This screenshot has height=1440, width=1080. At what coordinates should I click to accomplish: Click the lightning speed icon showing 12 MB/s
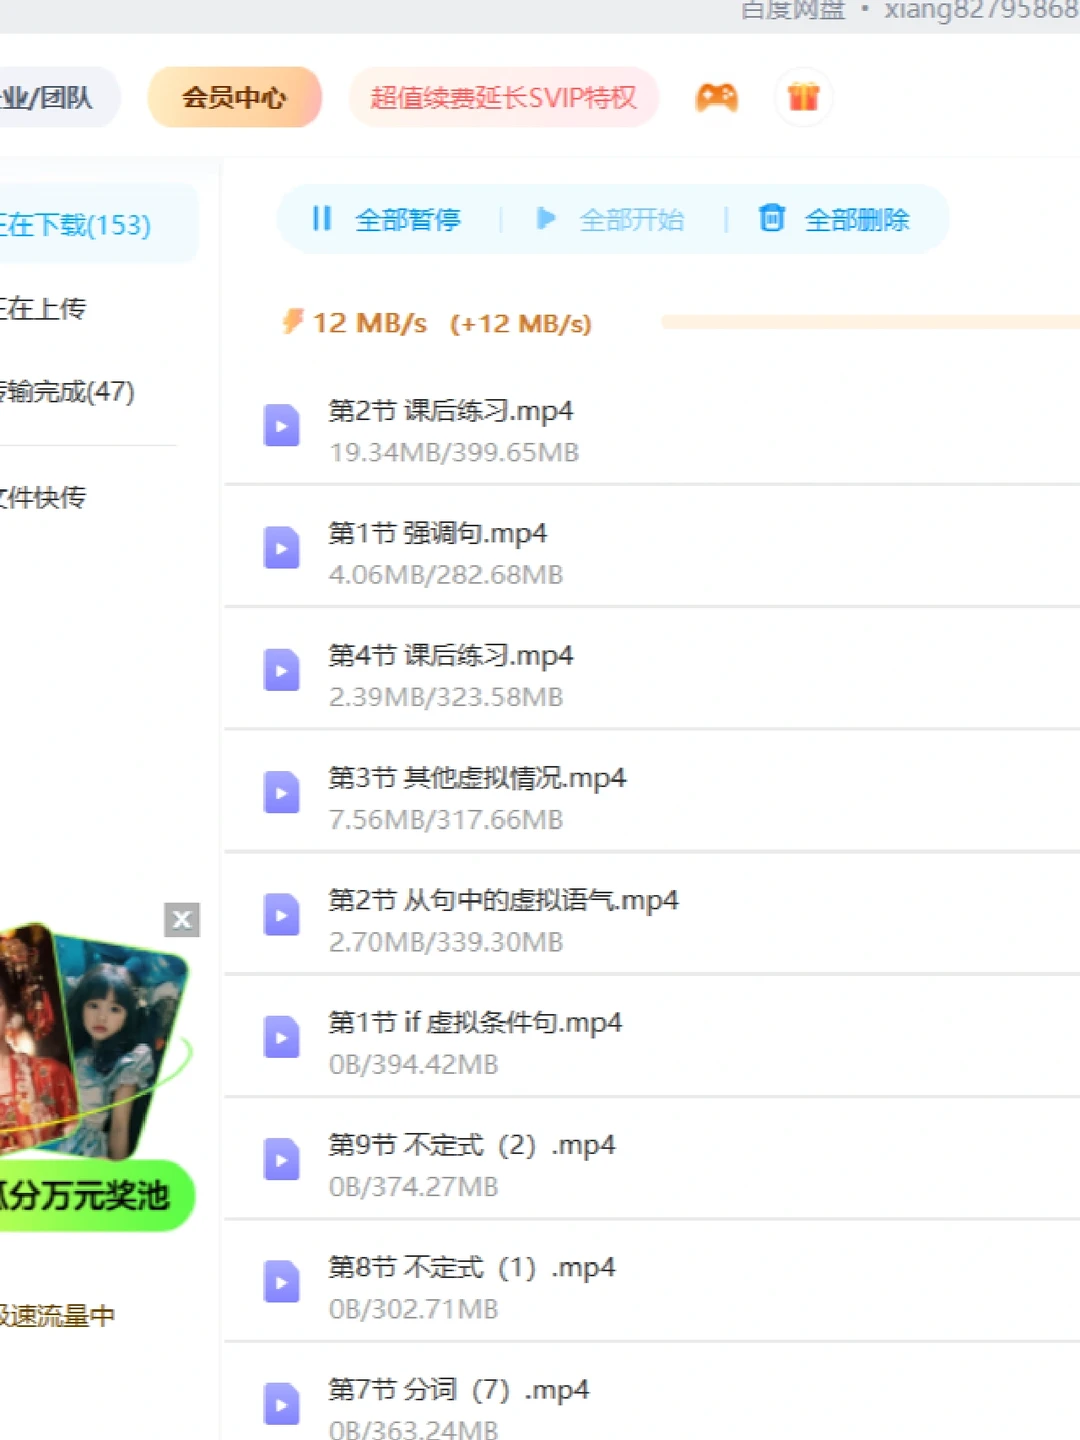pyautogui.click(x=291, y=322)
